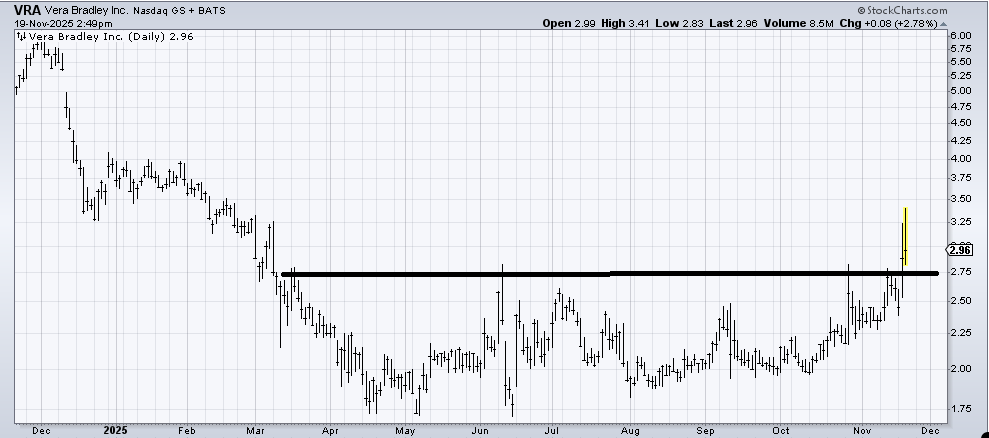Click the Aug month label on time axis
The height and width of the screenshot is (438, 989).
pos(631,430)
